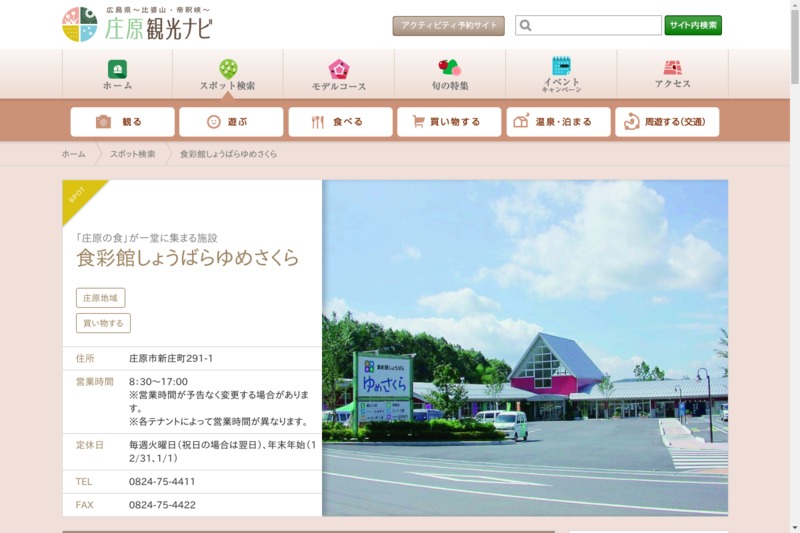Screen dimensions: 800x533
Task: Select the 観る category tab
Action: tap(122, 122)
